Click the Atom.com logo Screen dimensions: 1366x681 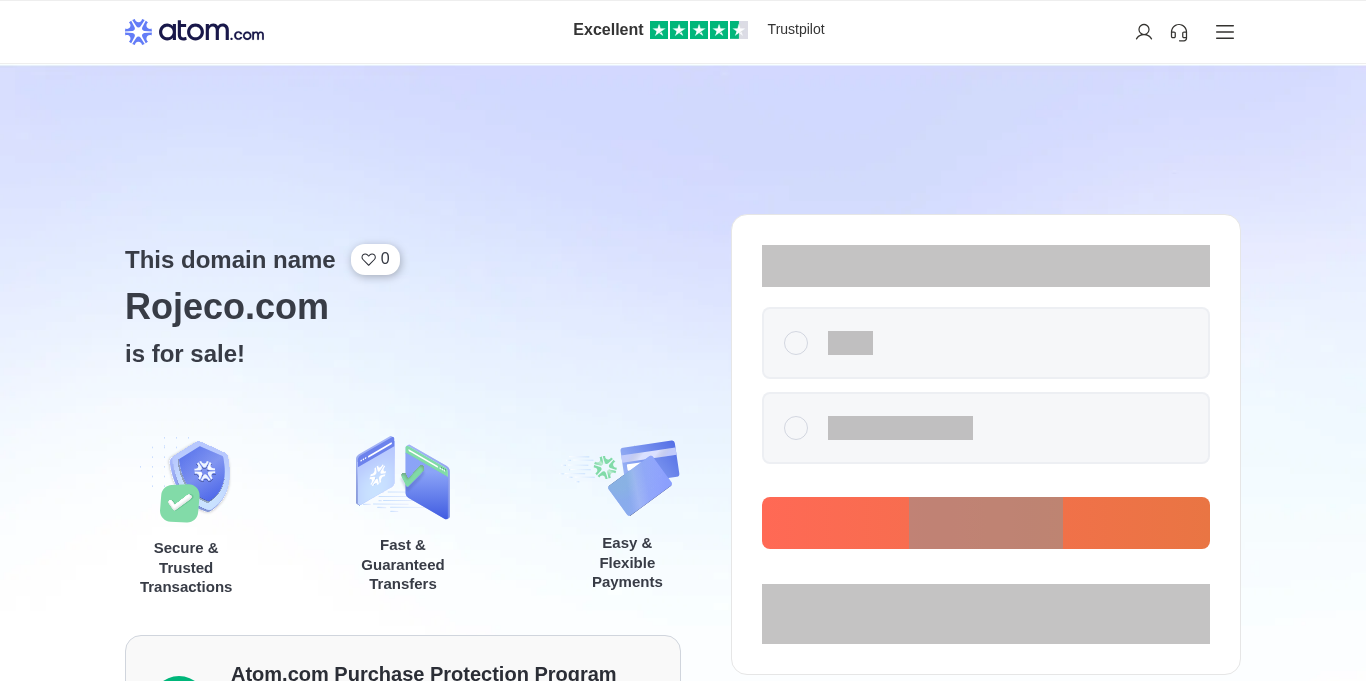195,32
